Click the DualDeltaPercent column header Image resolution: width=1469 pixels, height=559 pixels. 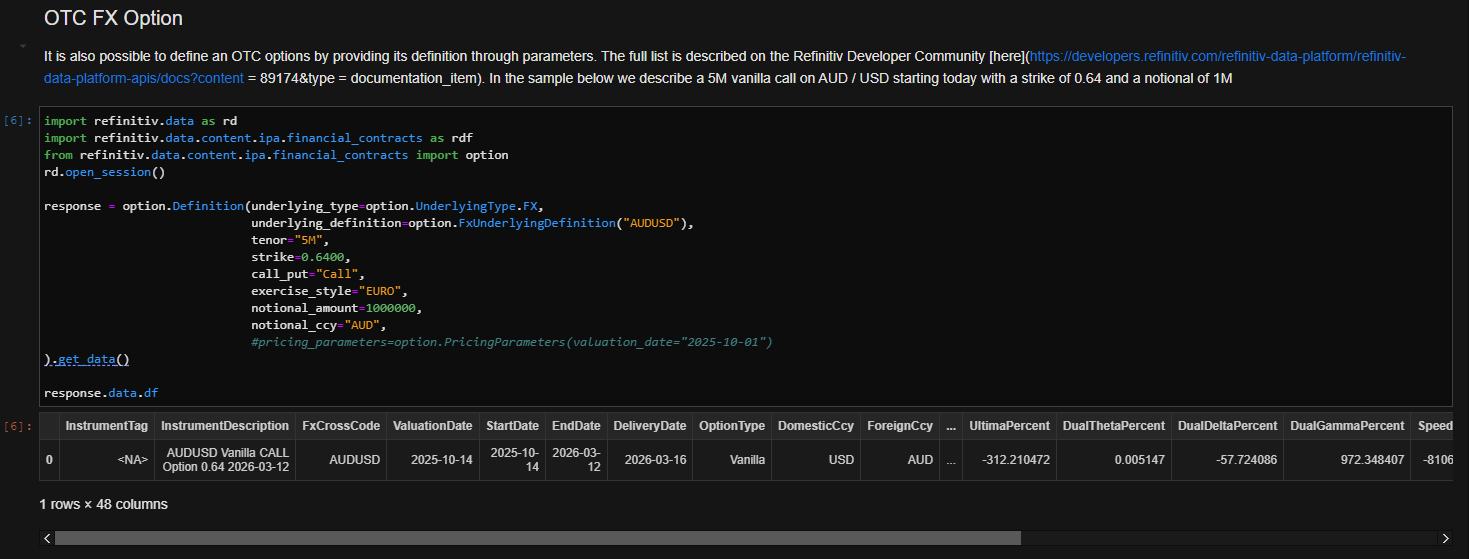point(1228,426)
